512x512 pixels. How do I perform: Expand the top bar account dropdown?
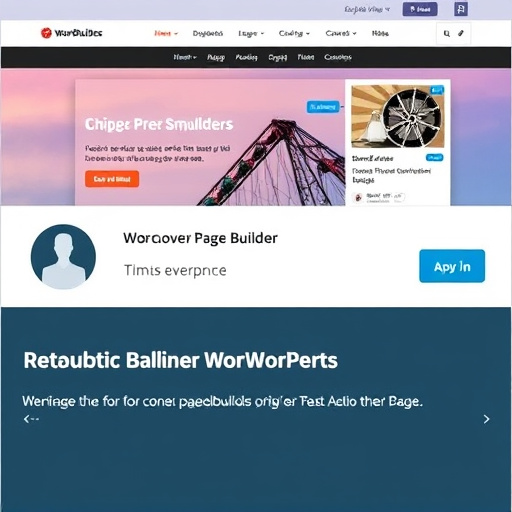[367, 9]
